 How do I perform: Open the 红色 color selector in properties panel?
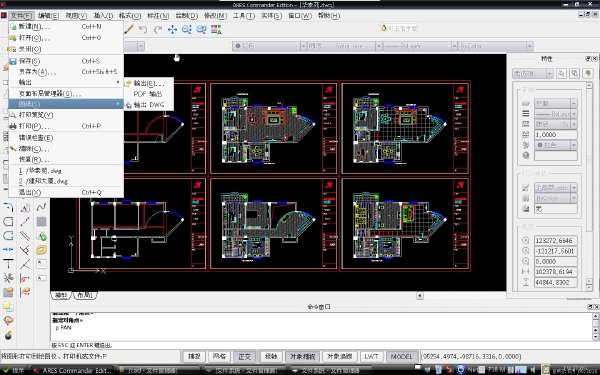(556, 145)
